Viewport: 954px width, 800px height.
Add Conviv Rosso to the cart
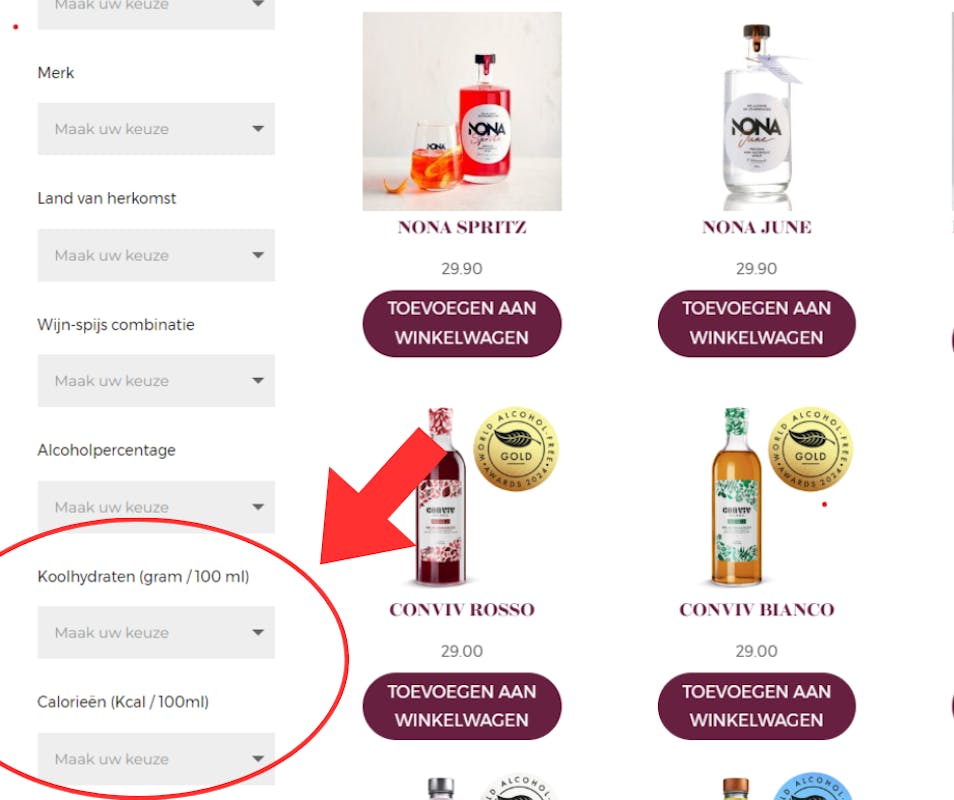tap(462, 706)
